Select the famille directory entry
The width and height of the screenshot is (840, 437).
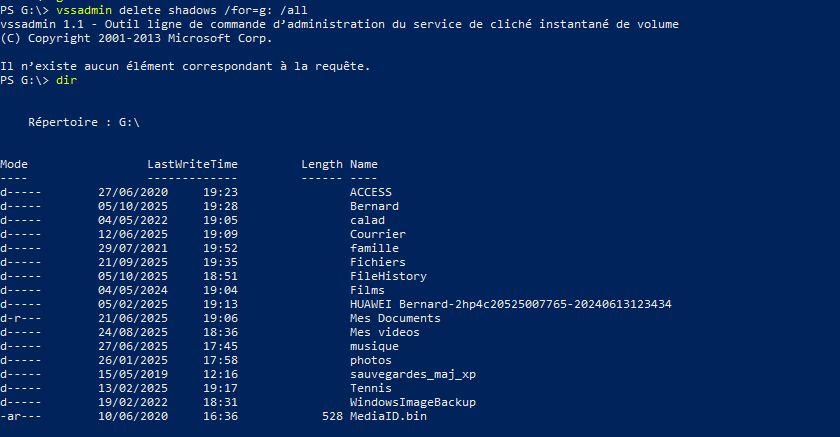374,248
